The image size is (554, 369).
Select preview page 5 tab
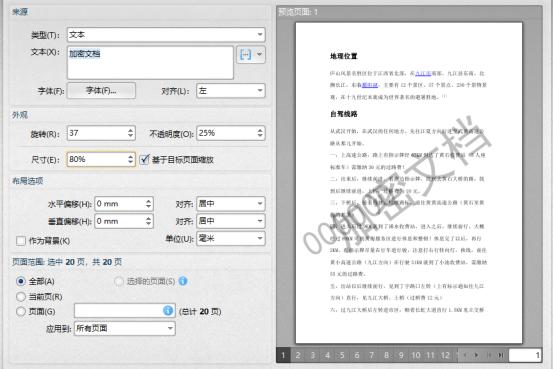pyautogui.click(x=342, y=355)
